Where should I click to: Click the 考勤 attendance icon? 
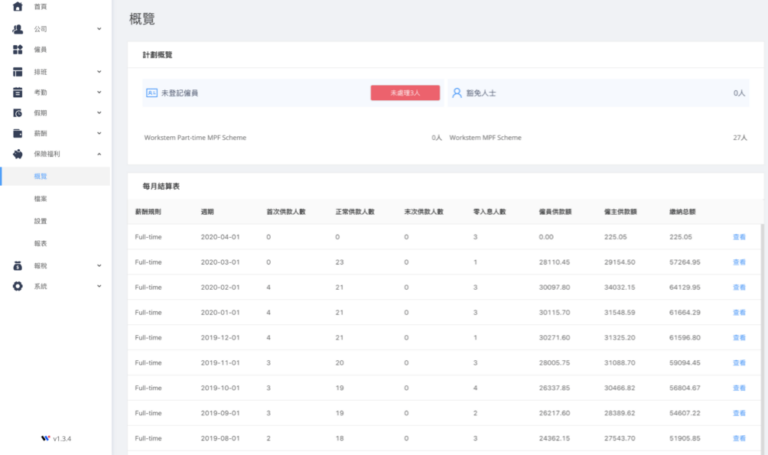(17, 92)
